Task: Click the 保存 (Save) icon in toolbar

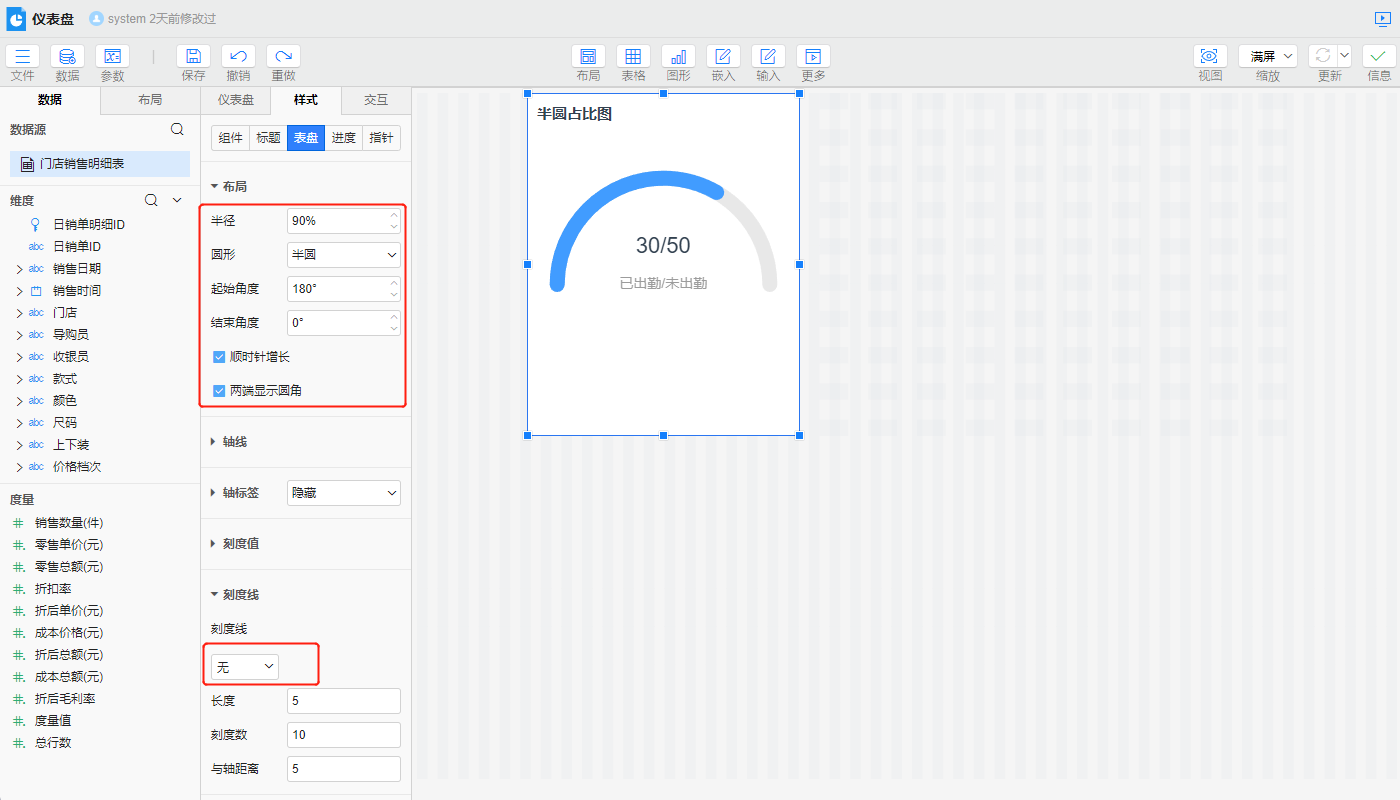Action: (193, 57)
